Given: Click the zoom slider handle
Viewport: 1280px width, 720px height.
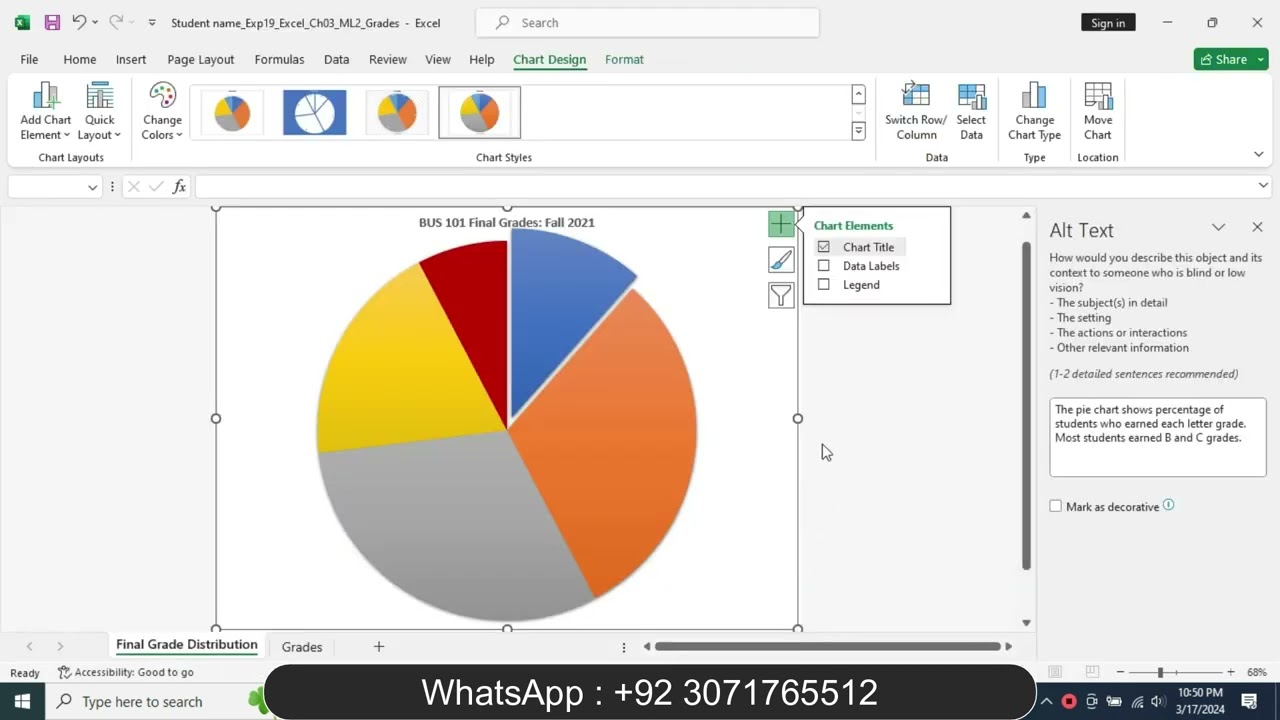Looking at the screenshot, I should [1160, 672].
